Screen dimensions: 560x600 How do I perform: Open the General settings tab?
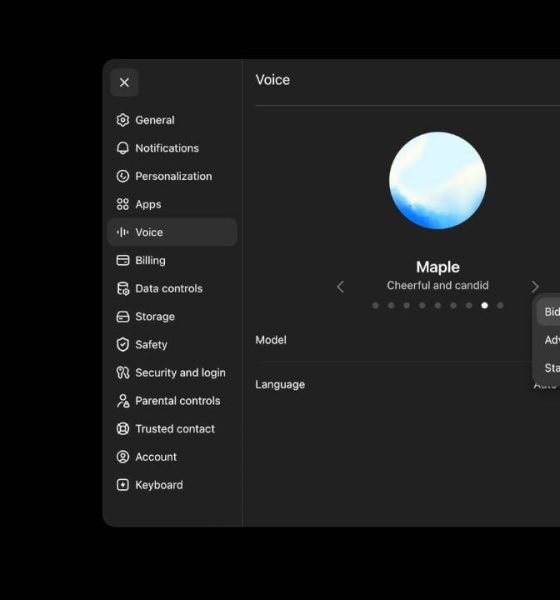pos(172,120)
